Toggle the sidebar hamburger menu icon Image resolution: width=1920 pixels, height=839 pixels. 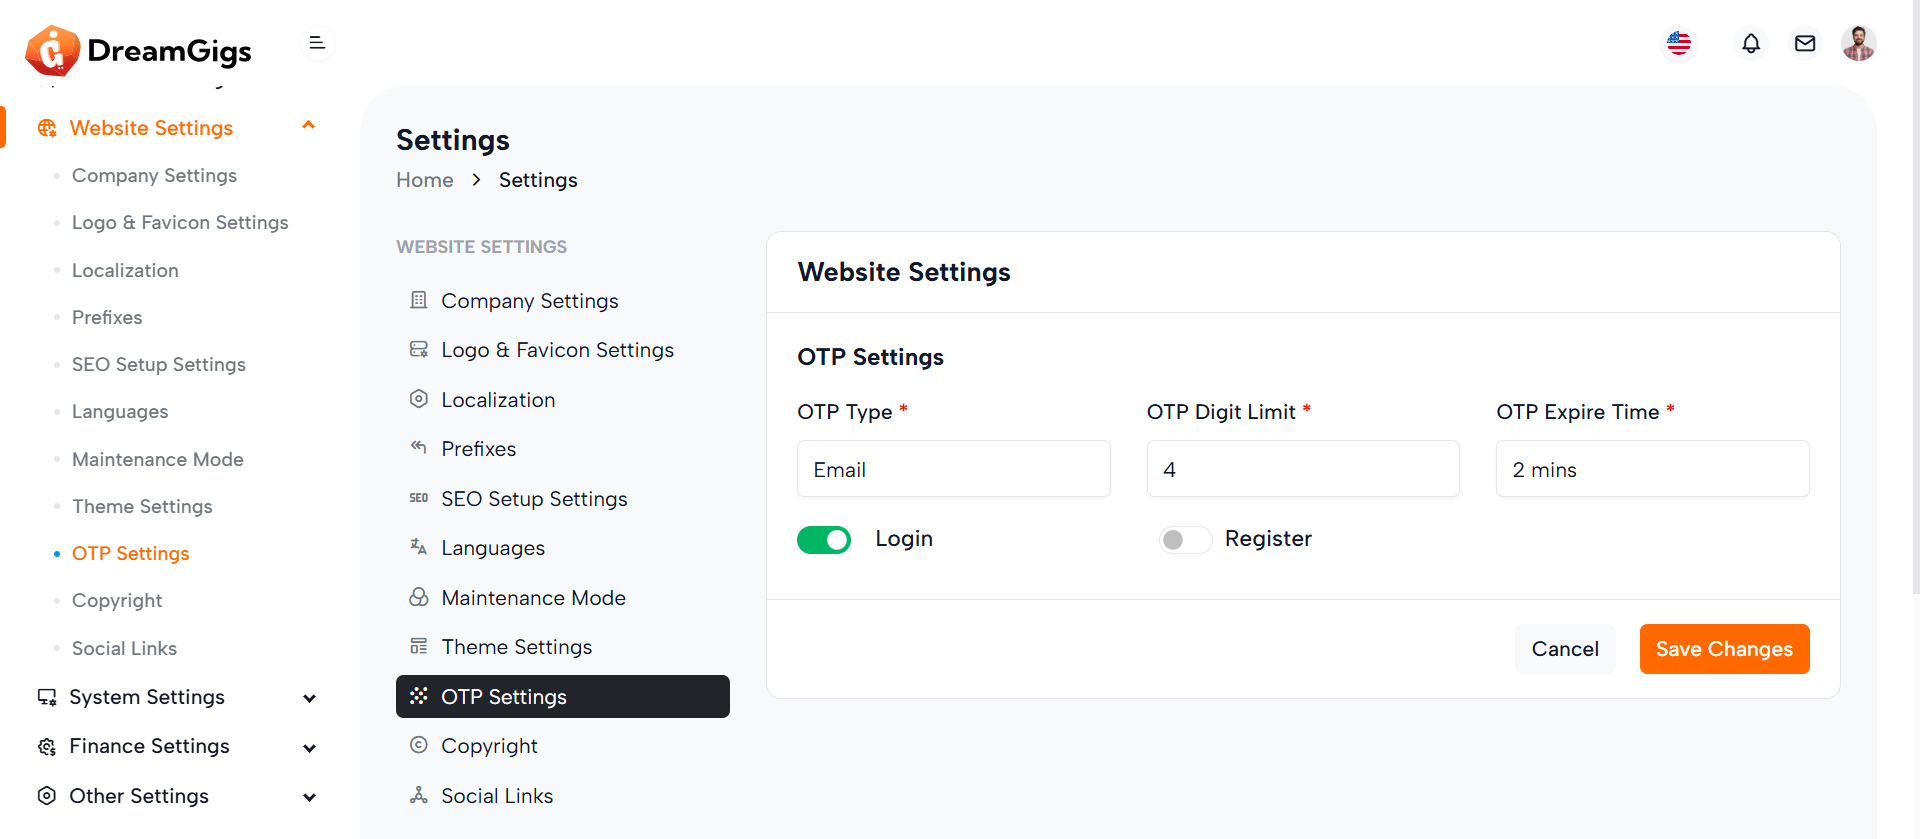coord(317,43)
